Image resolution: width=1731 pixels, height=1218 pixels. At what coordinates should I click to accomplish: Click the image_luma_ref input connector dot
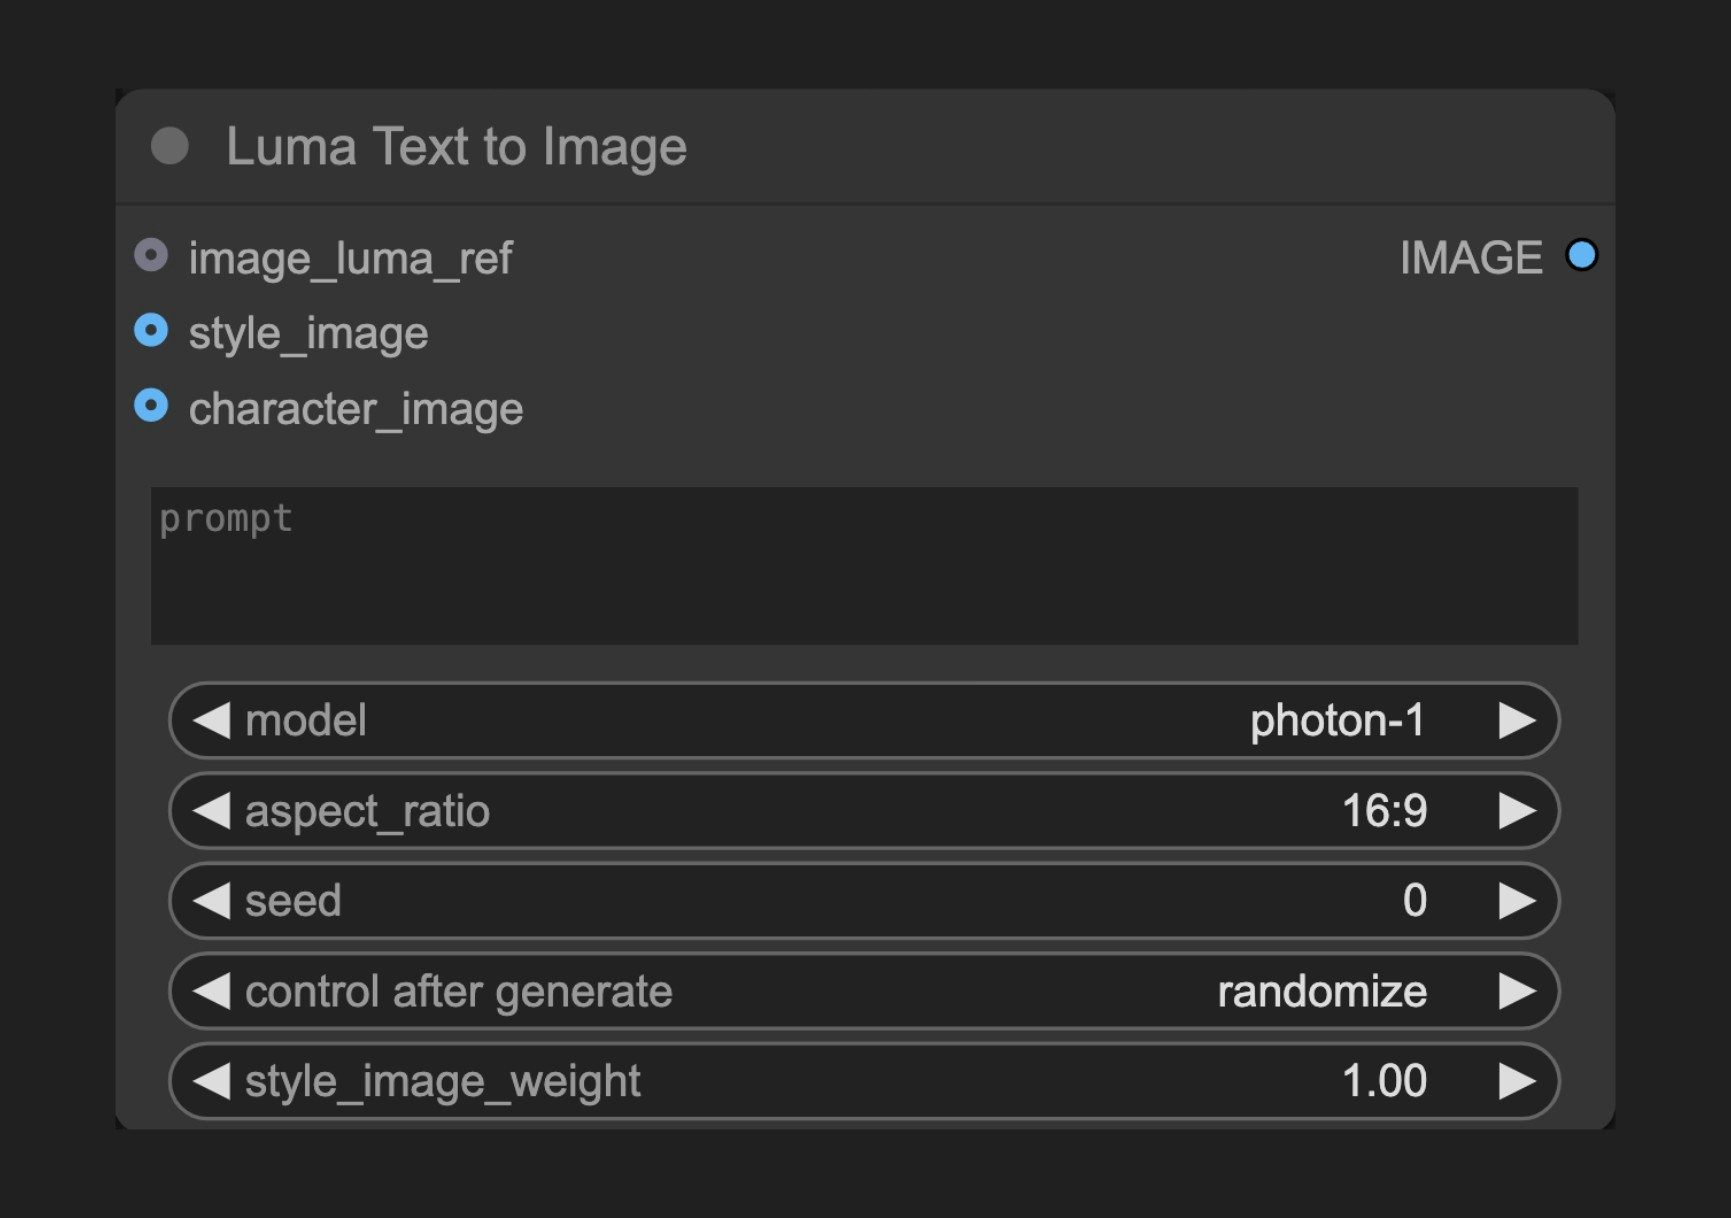(x=151, y=257)
